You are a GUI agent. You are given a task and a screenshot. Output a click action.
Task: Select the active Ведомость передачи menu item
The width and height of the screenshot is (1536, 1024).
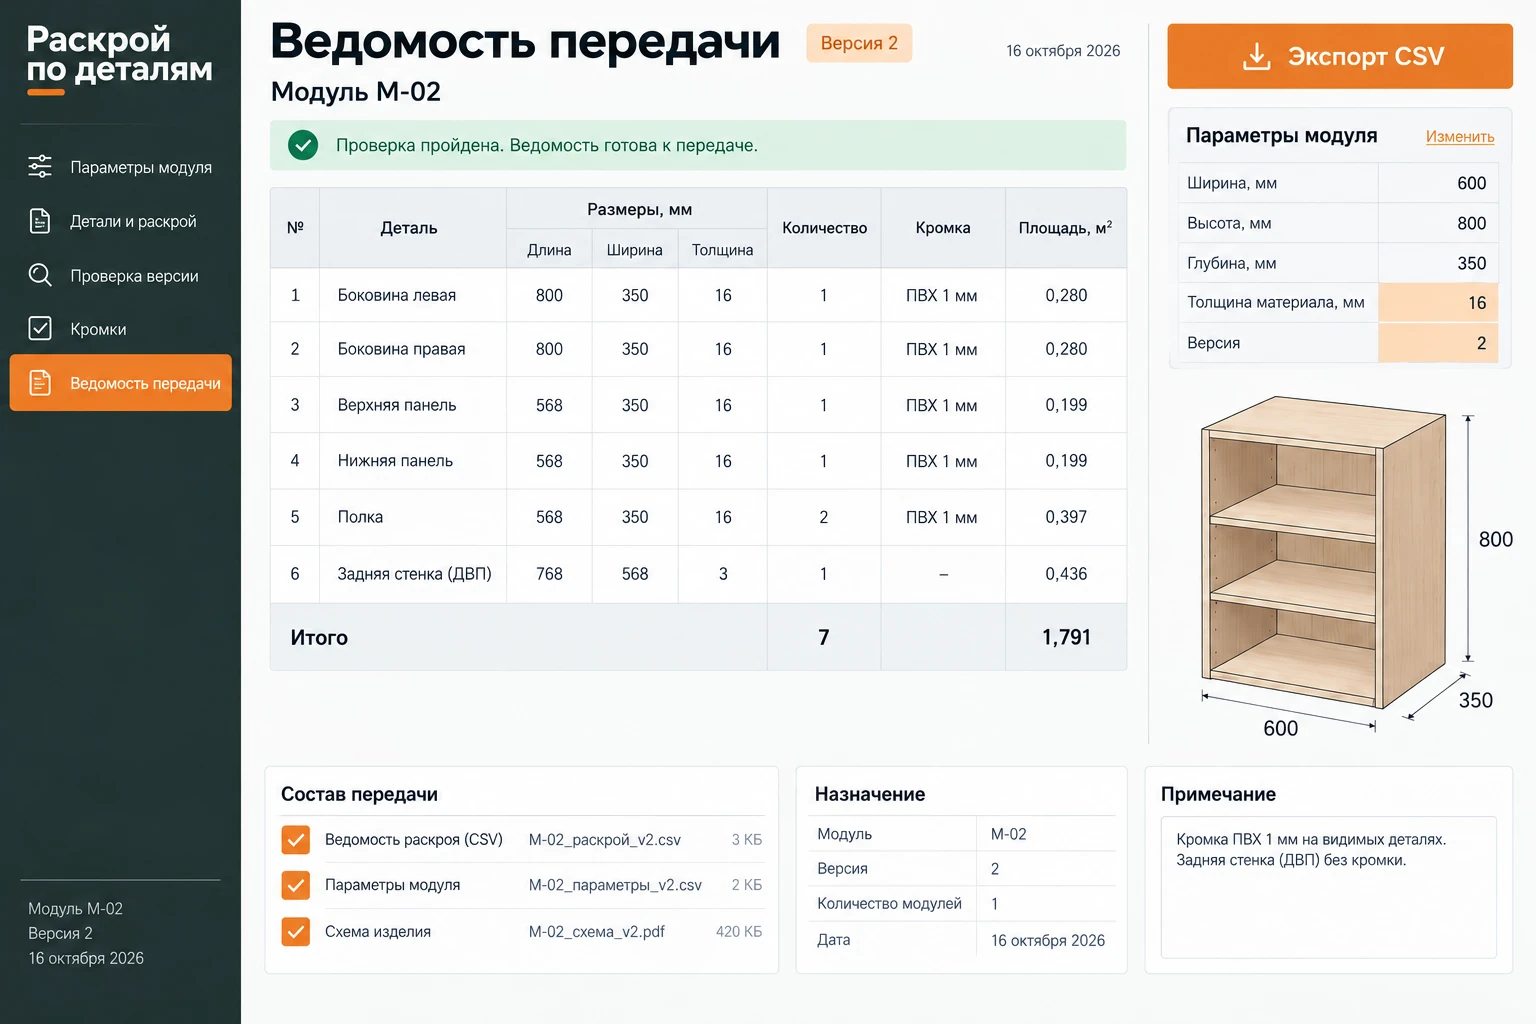coord(121,383)
